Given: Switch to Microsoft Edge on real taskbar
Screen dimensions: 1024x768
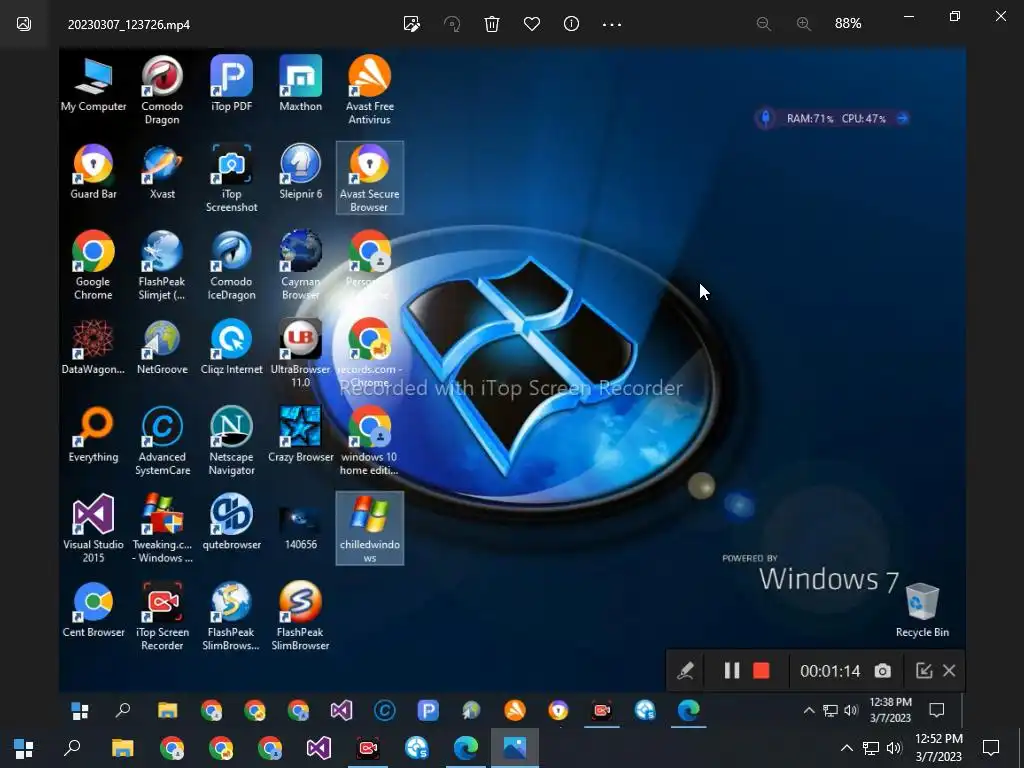Looking at the screenshot, I should coord(466,748).
